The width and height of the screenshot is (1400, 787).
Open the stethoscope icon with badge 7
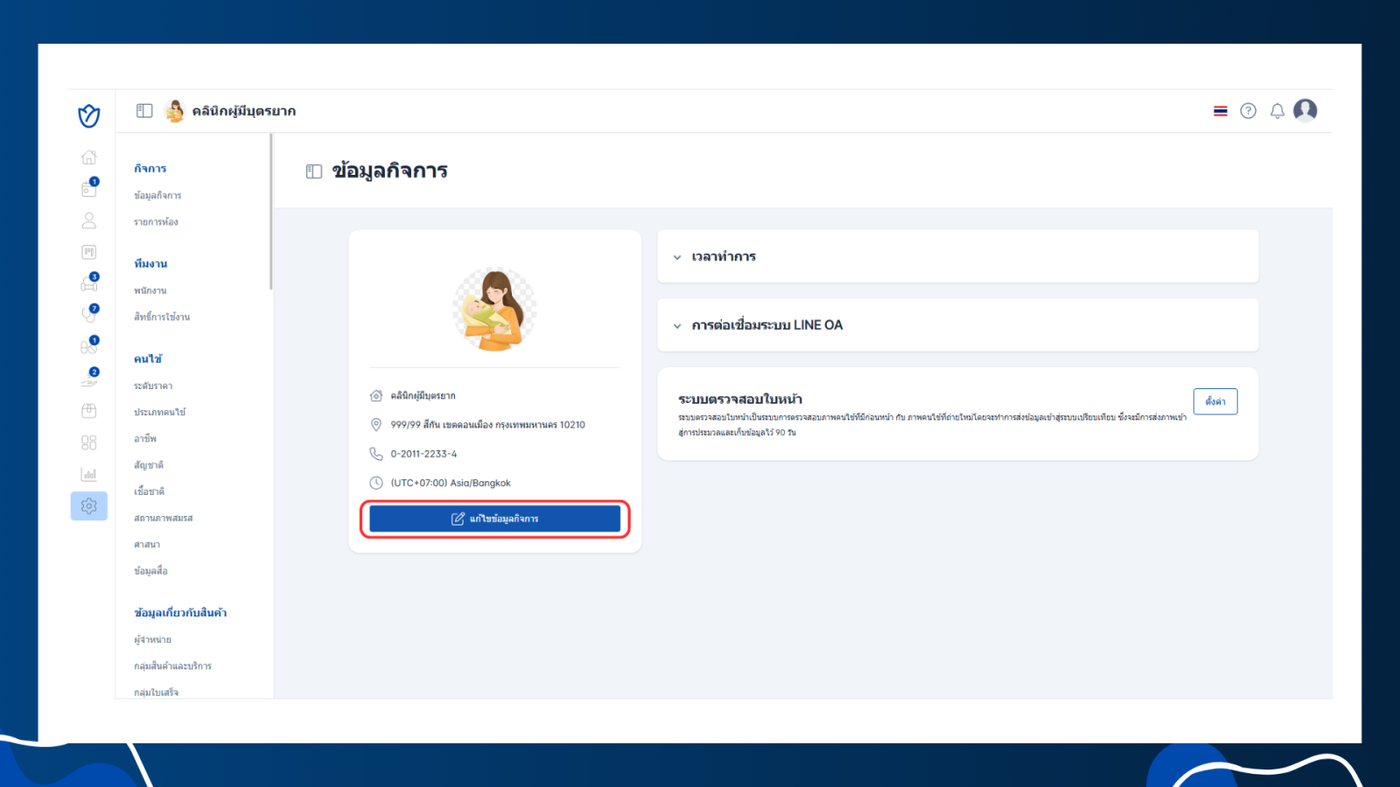(x=89, y=316)
